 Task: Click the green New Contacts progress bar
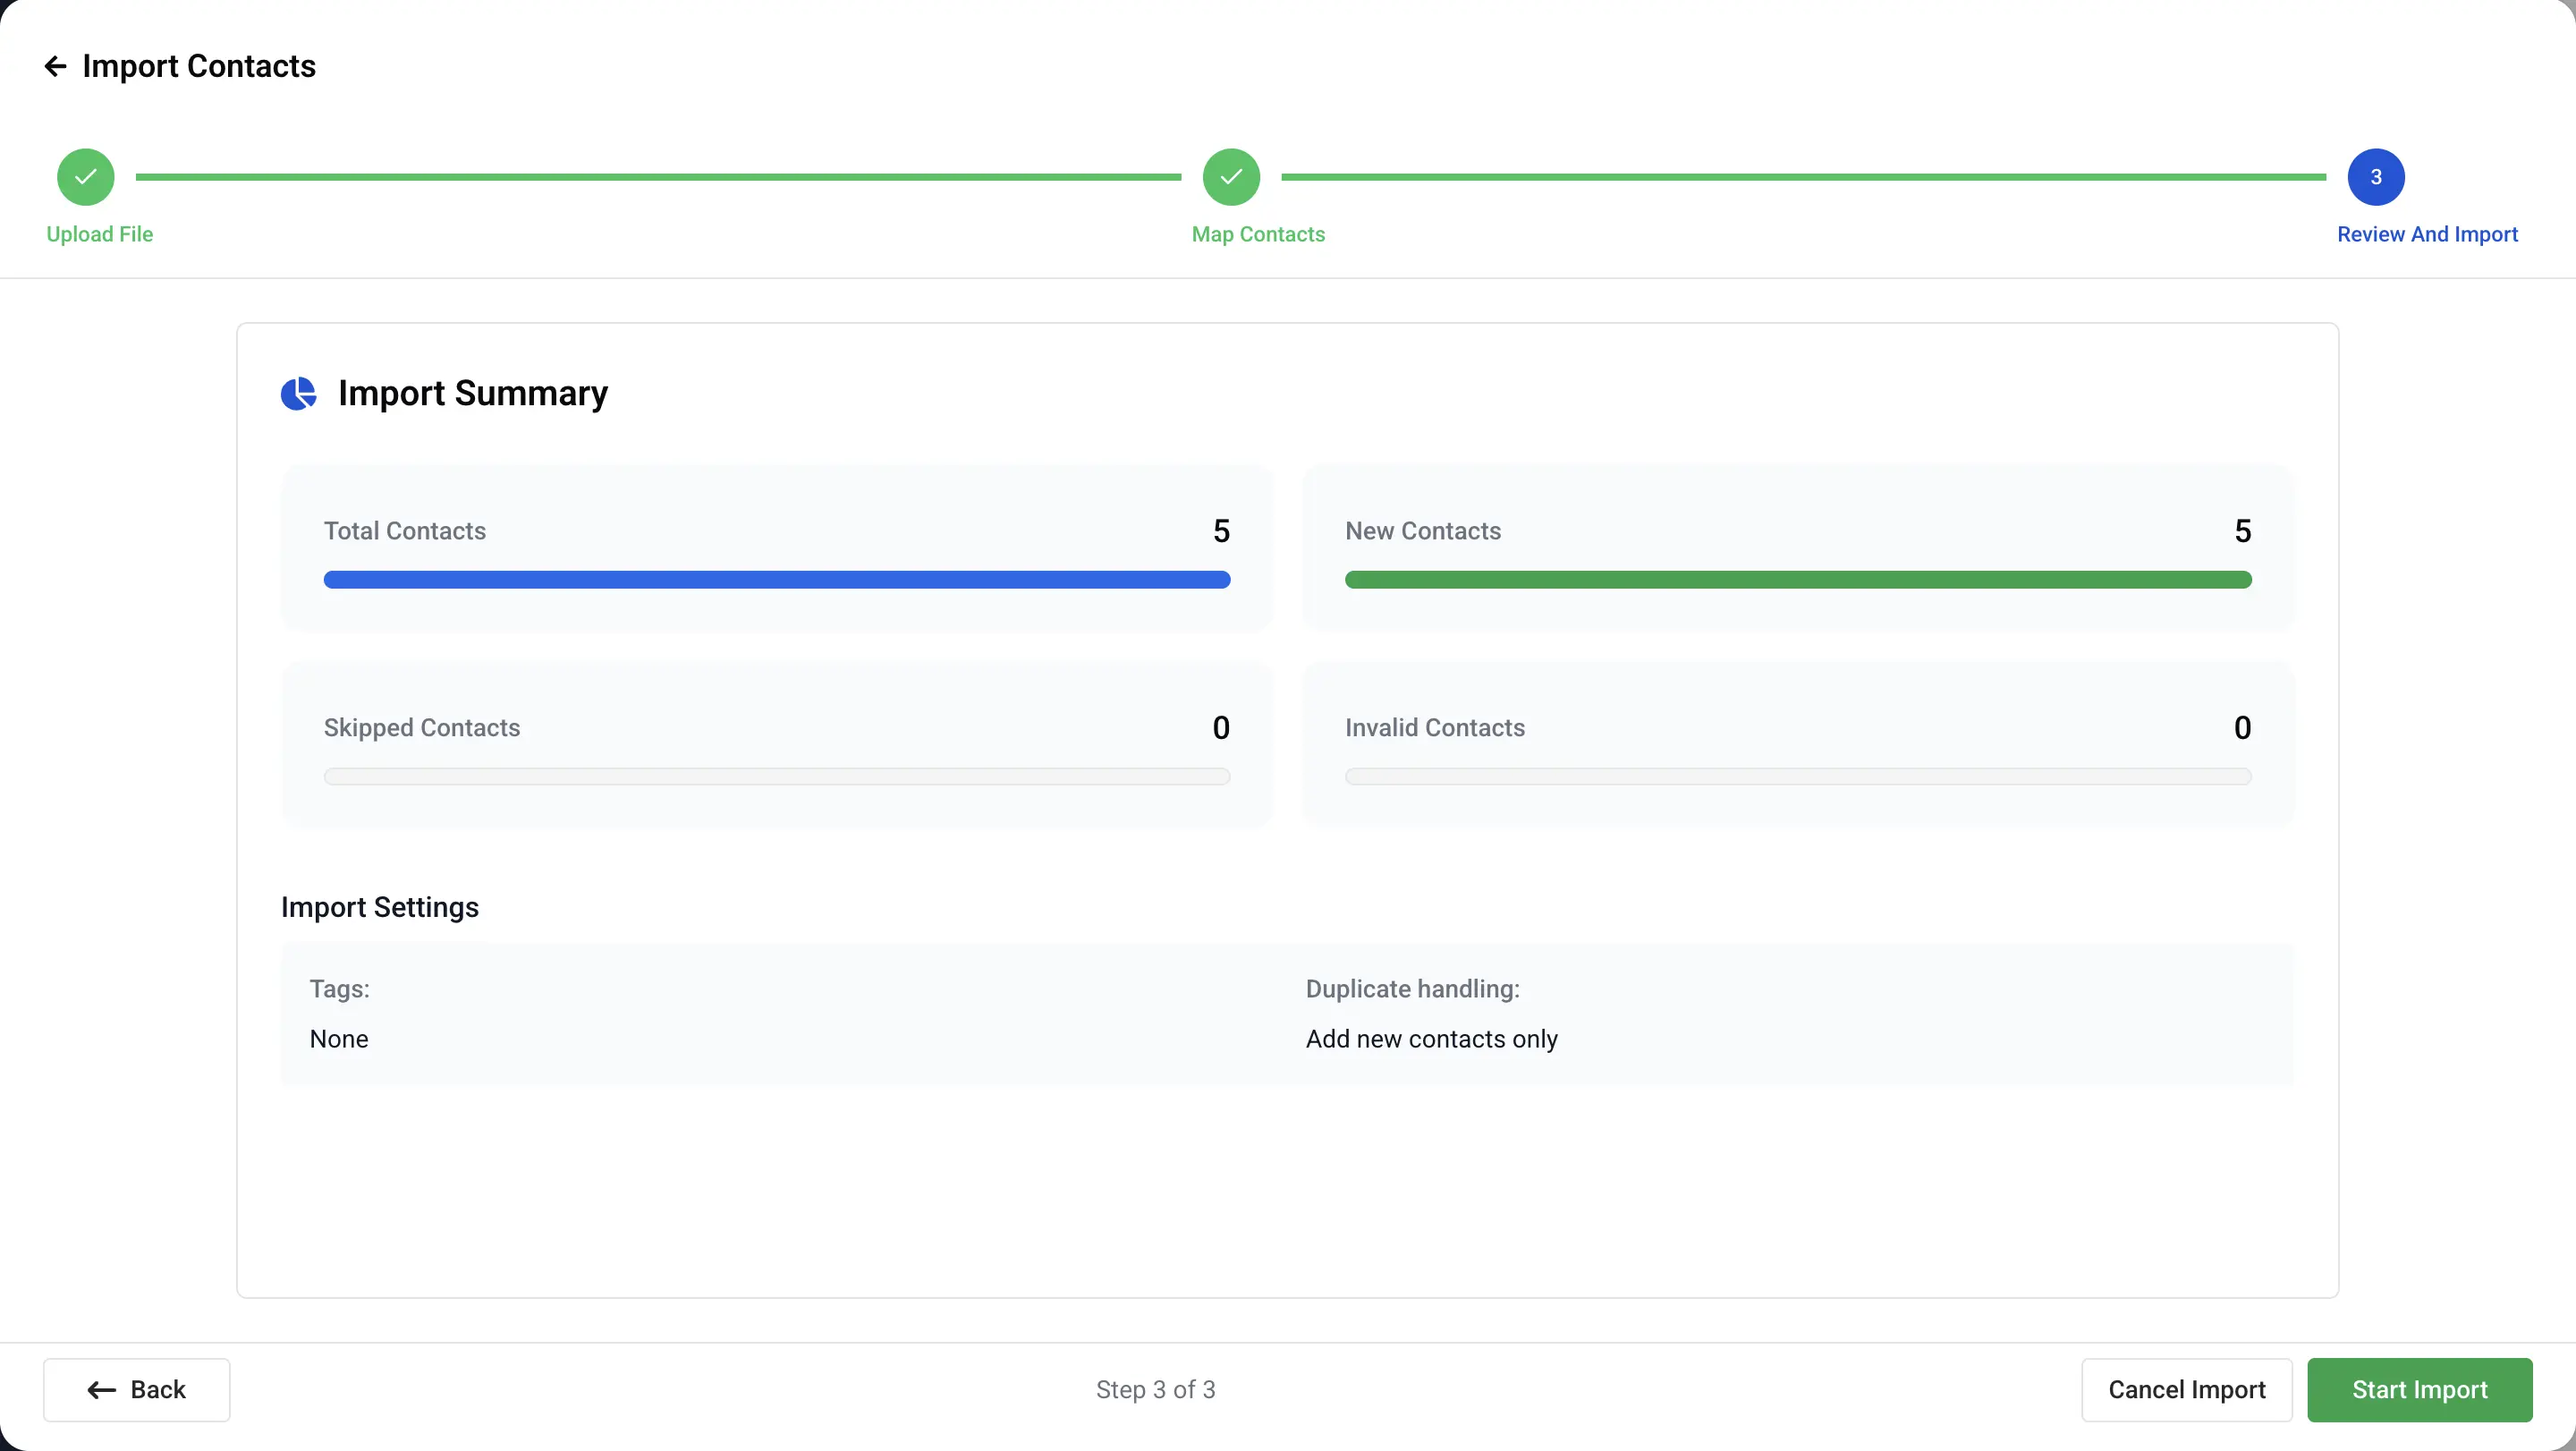1797,580
